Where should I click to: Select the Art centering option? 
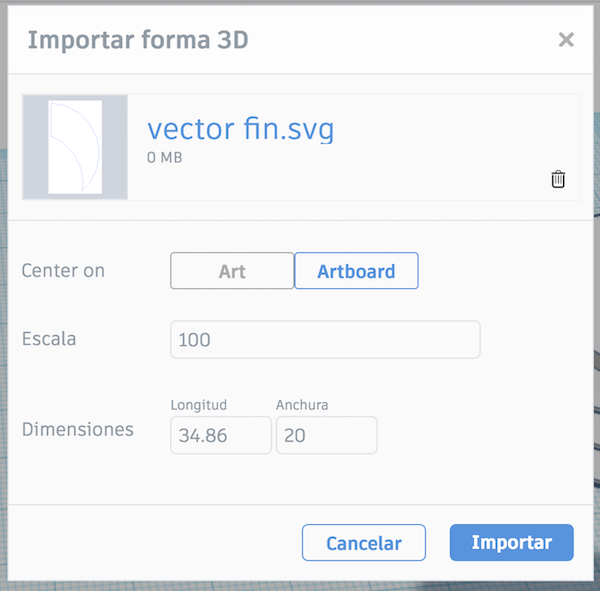coord(232,271)
